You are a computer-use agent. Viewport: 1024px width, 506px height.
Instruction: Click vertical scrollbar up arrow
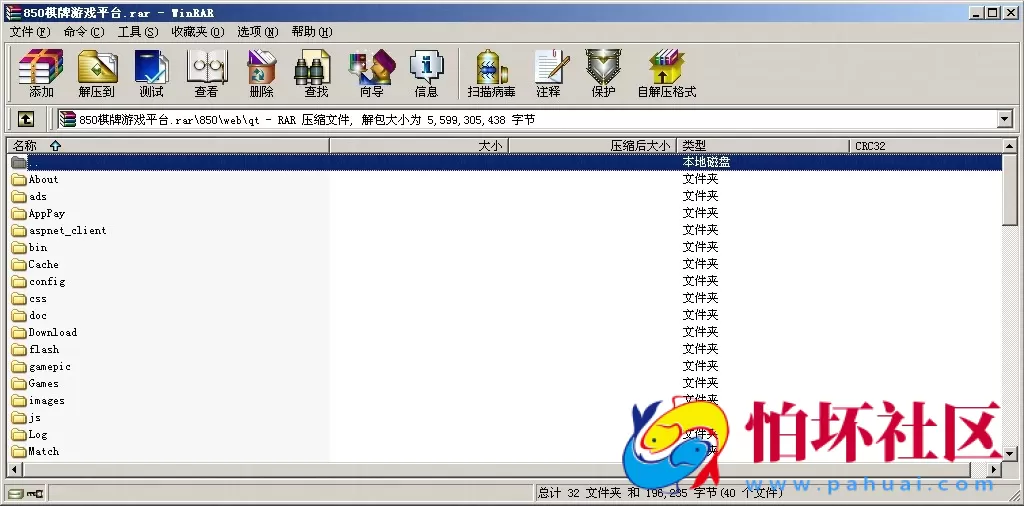pos(1011,146)
